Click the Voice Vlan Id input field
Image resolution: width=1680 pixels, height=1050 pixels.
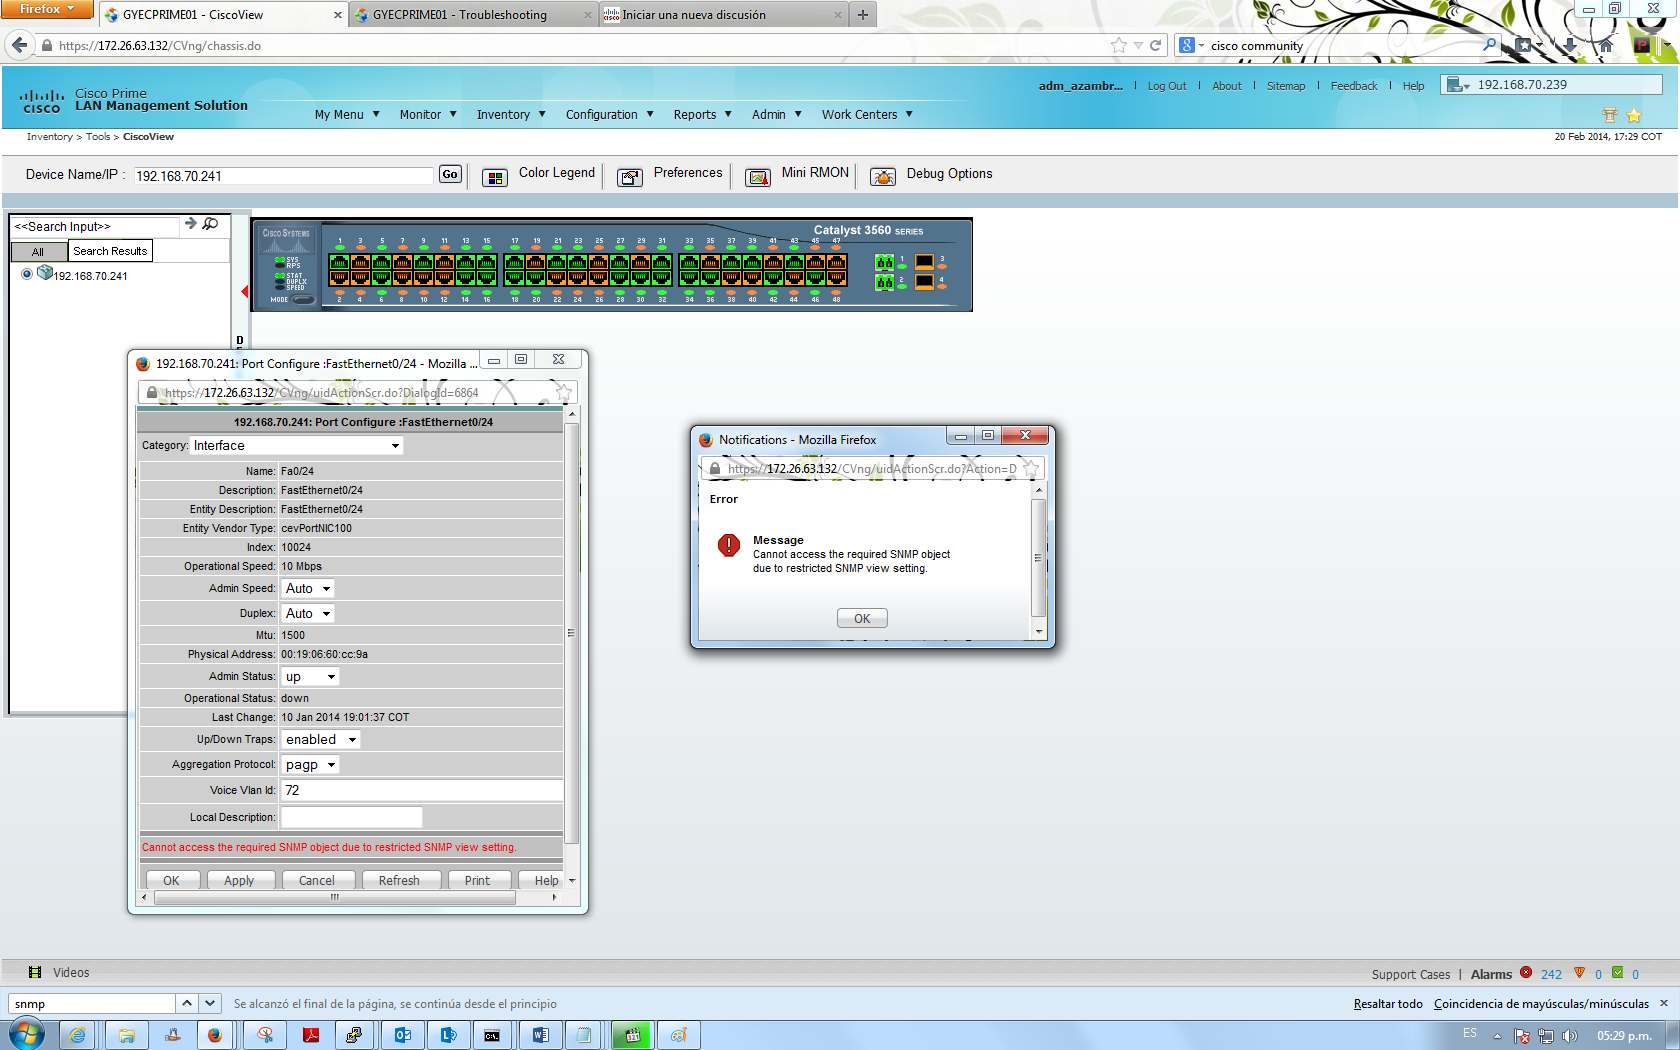(x=422, y=790)
